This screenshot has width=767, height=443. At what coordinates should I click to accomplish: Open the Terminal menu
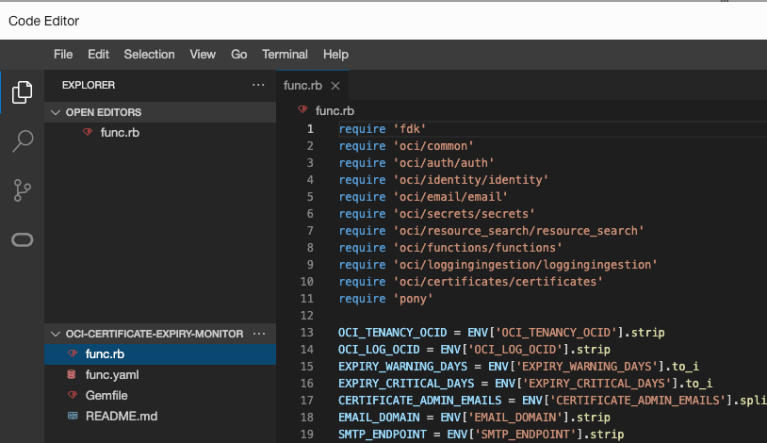tap(284, 54)
